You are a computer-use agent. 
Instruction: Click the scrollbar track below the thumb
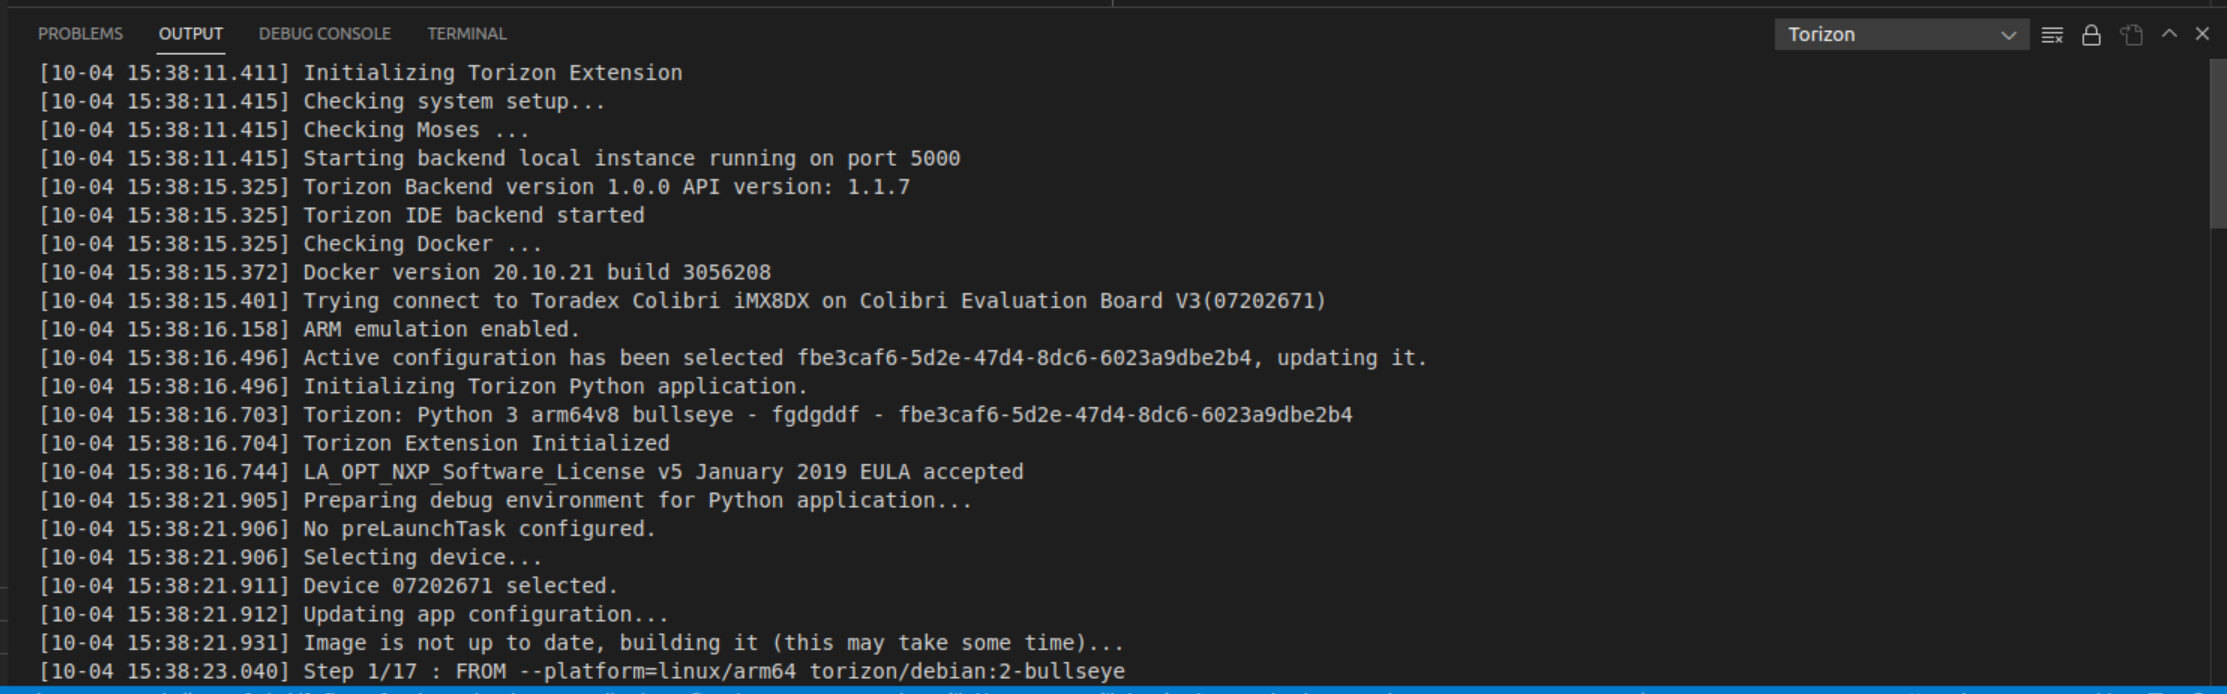(2217, 450)
